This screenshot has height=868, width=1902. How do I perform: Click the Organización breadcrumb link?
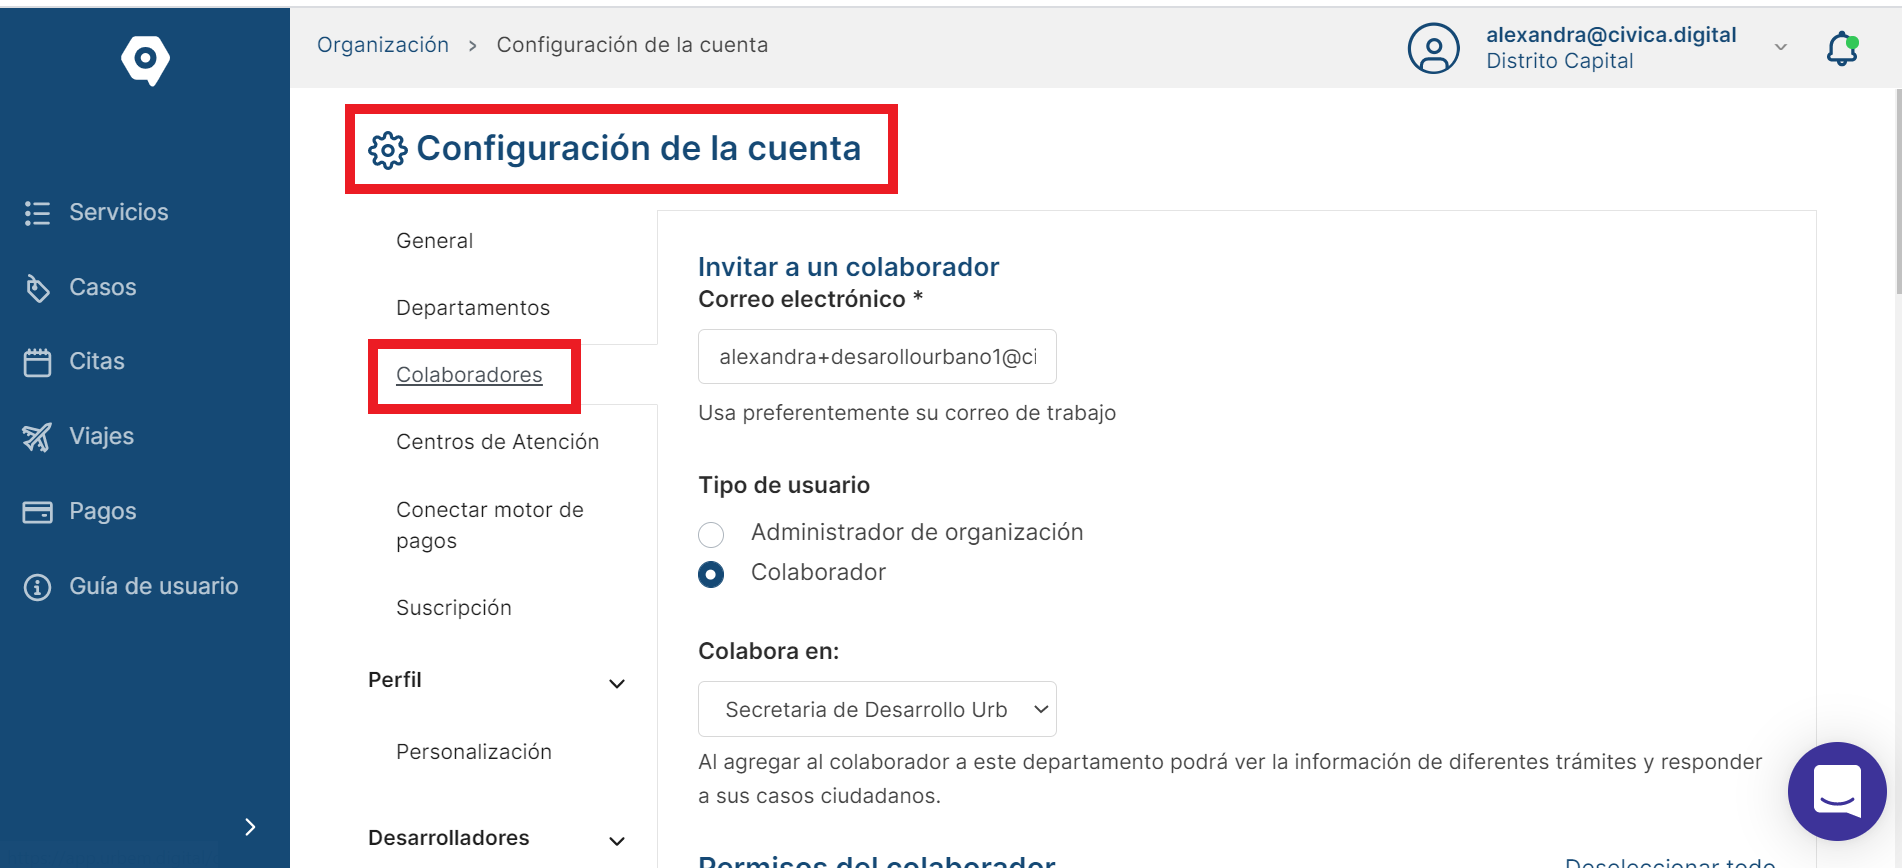point(383,45)
